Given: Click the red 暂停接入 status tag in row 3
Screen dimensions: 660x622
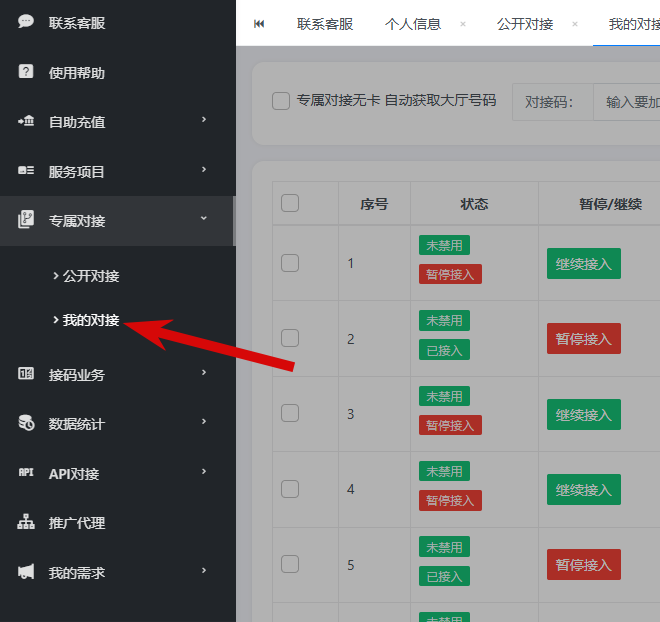Looking at the screenshot, I should [450, 425].
